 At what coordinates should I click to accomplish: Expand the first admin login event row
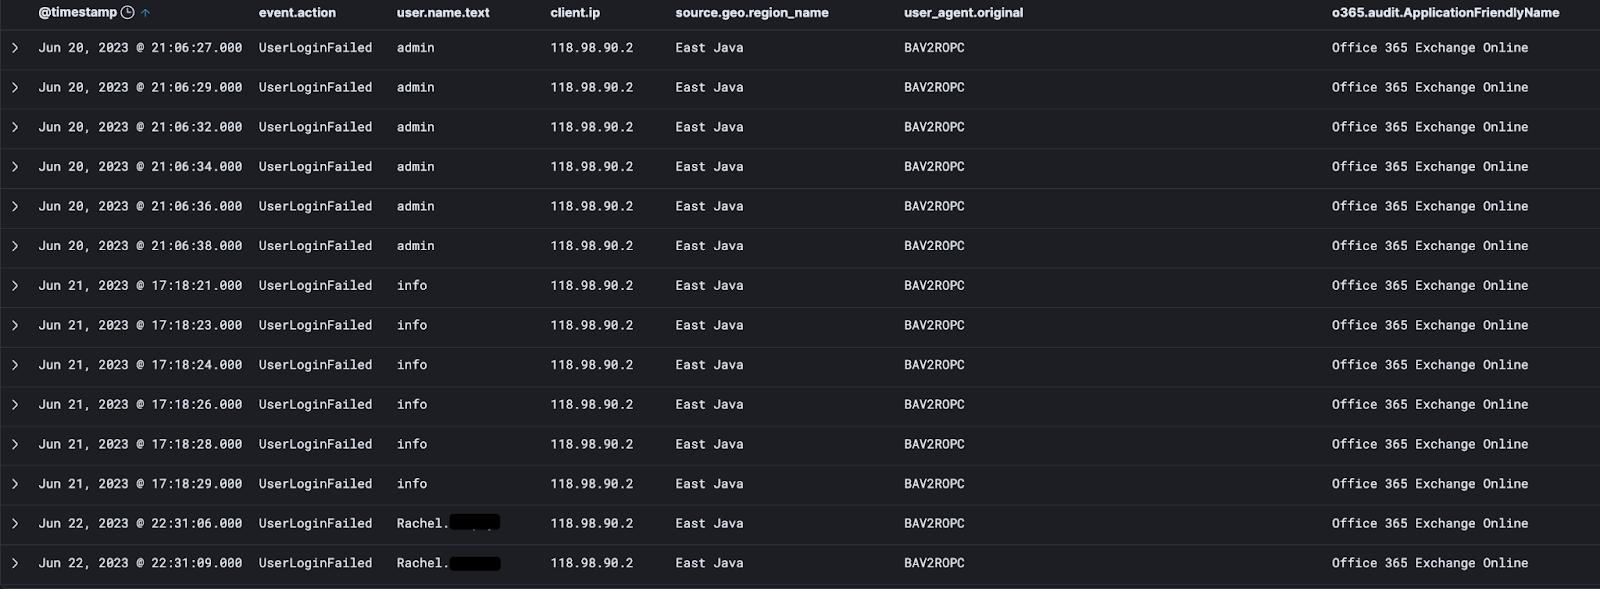14,47
